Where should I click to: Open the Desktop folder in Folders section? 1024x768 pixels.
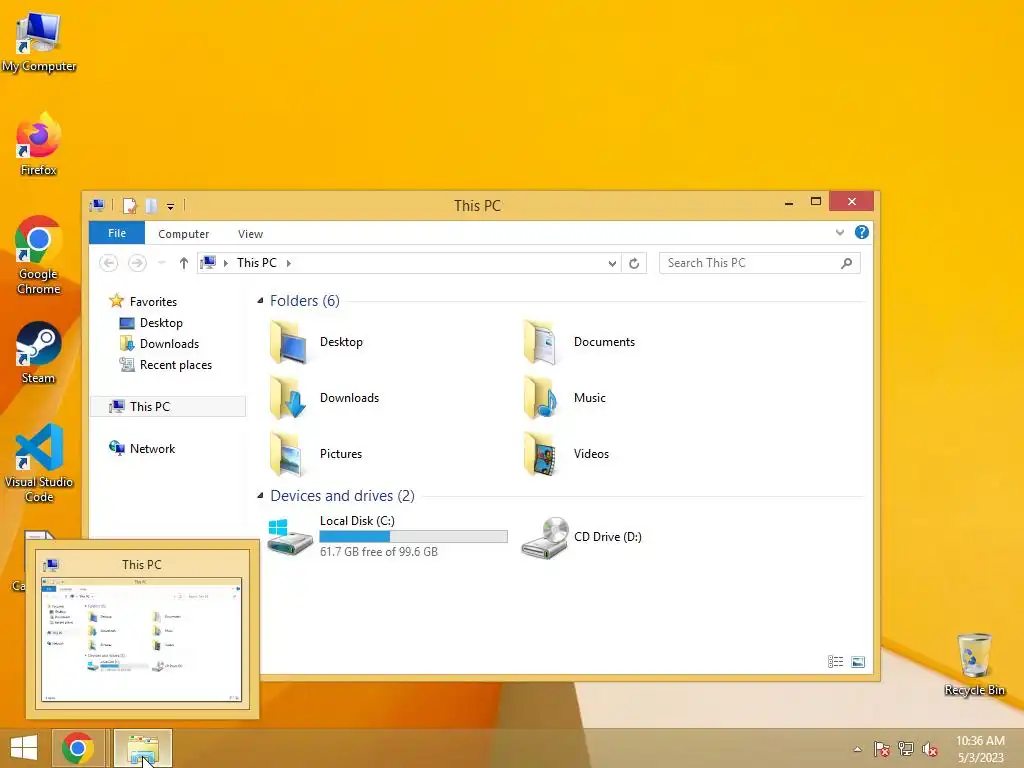click(317, 342)
